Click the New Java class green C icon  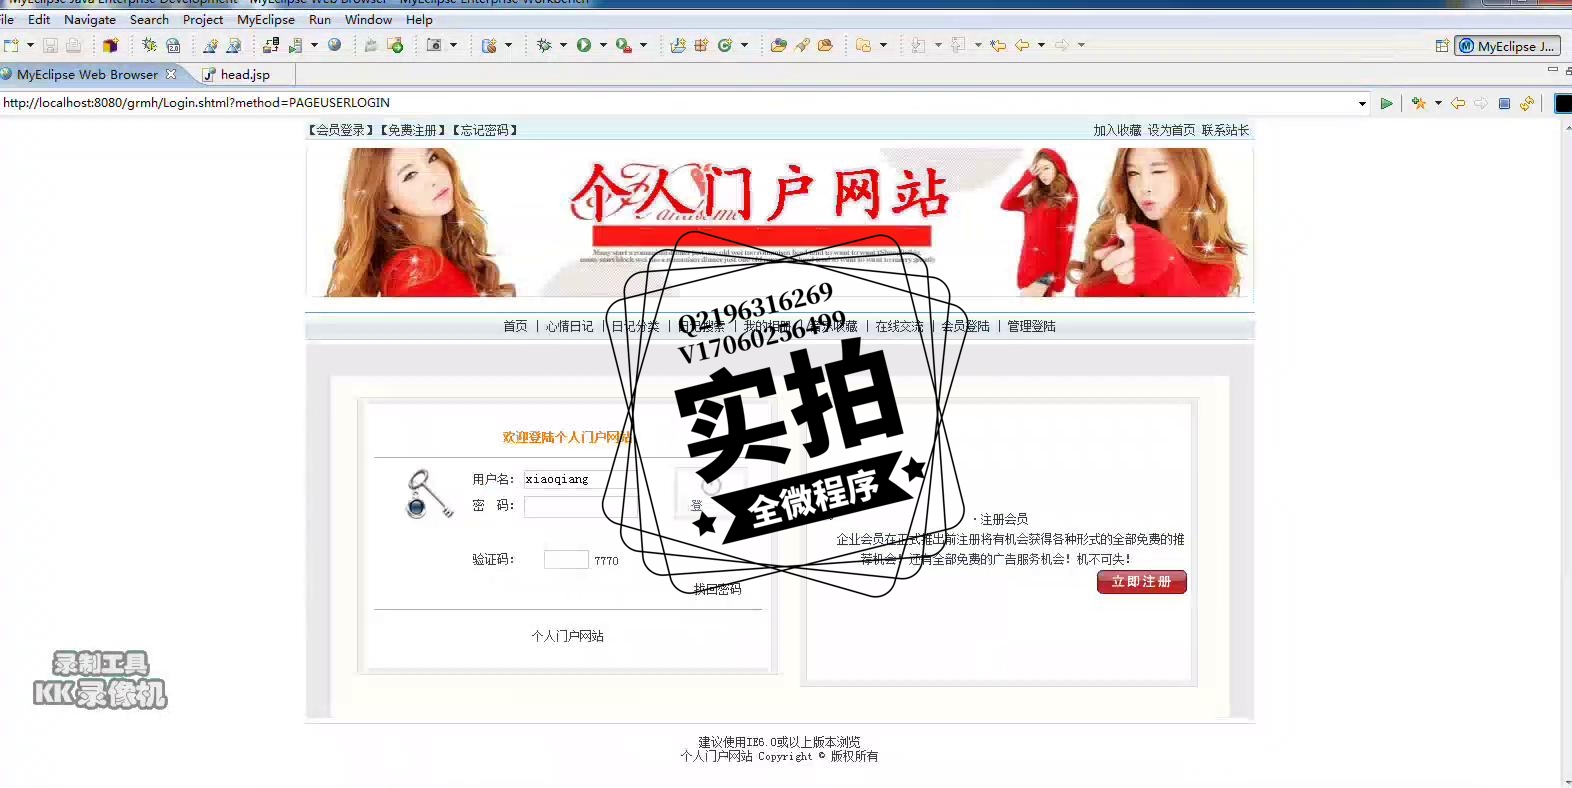[725, 45]
